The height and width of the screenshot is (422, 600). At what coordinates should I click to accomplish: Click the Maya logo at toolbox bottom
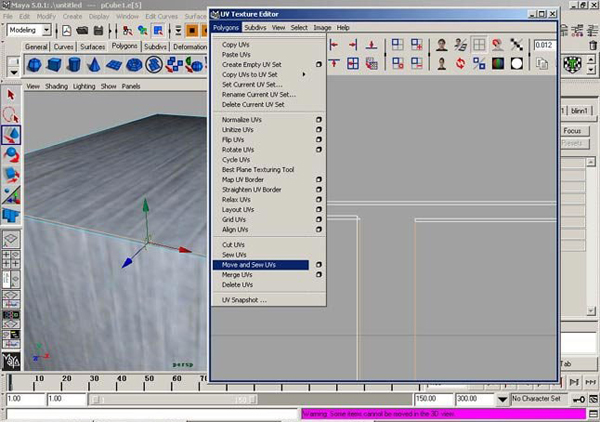11,360
